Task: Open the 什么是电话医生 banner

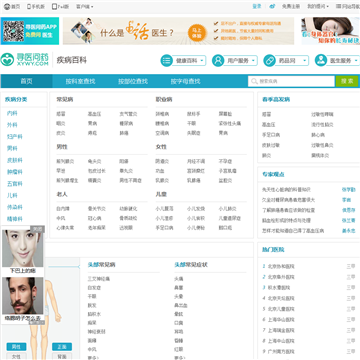Action: click(x=178, y=31)
